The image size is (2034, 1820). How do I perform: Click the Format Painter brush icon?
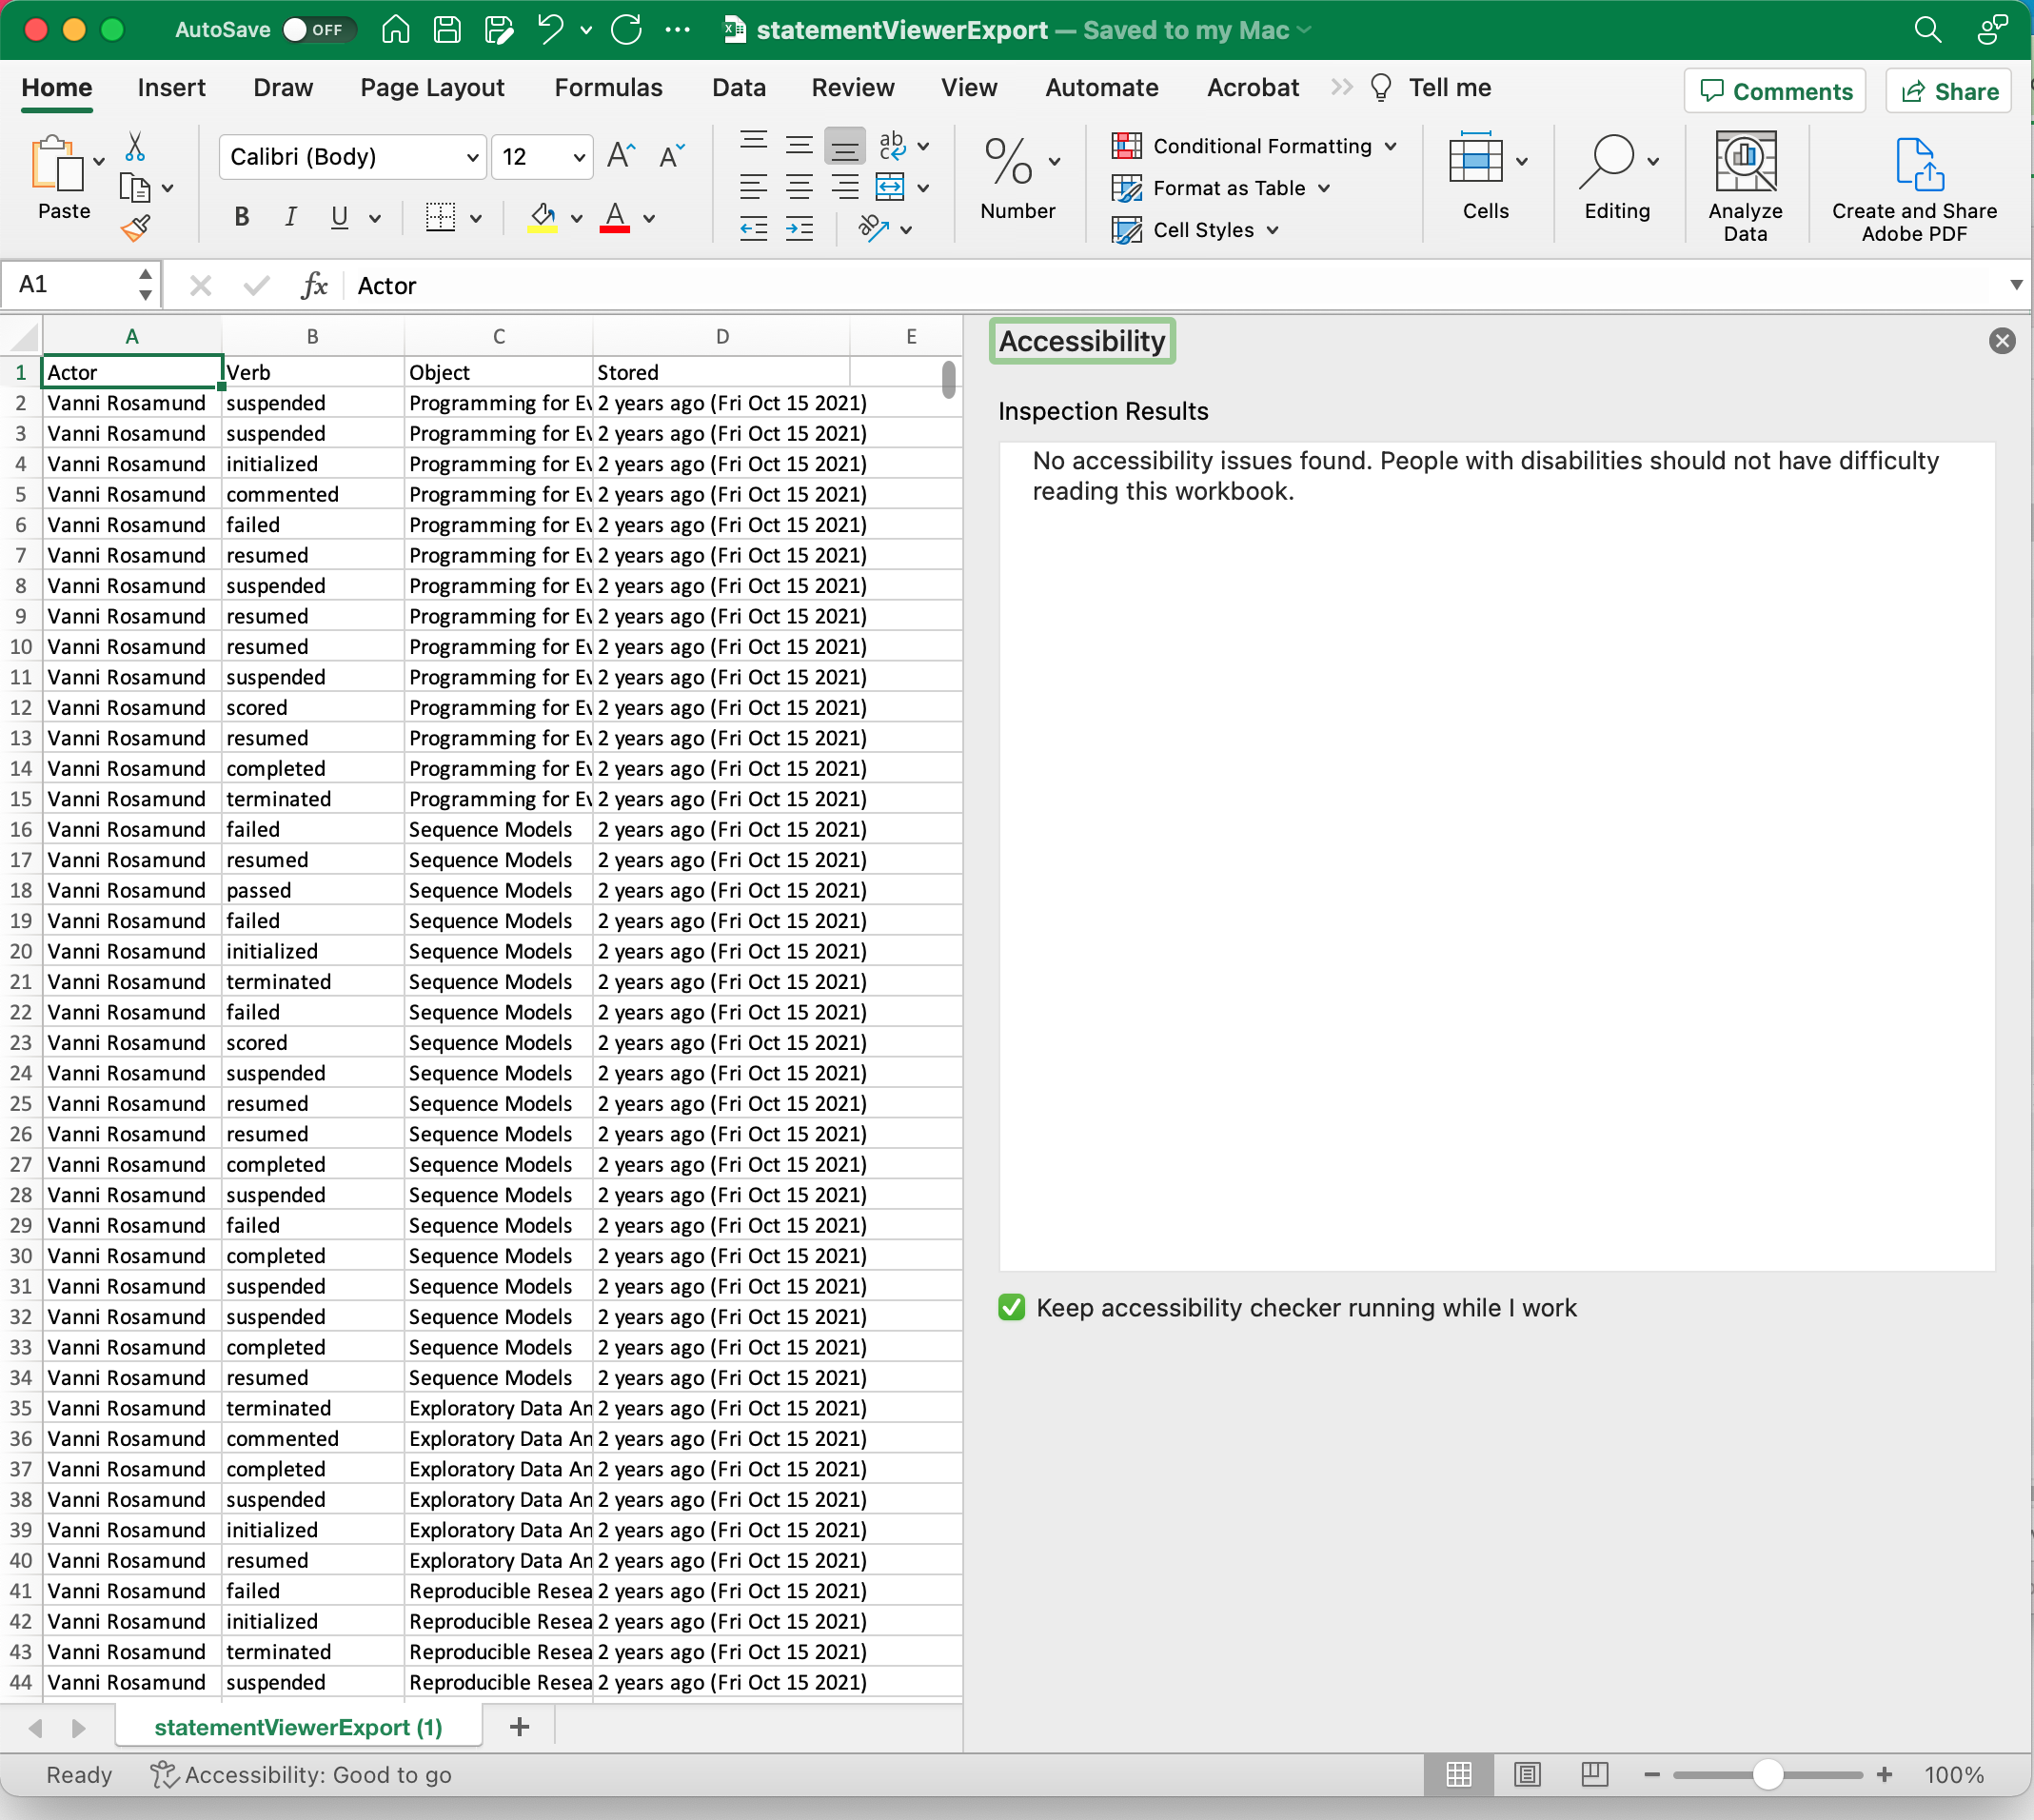point(136,229)
